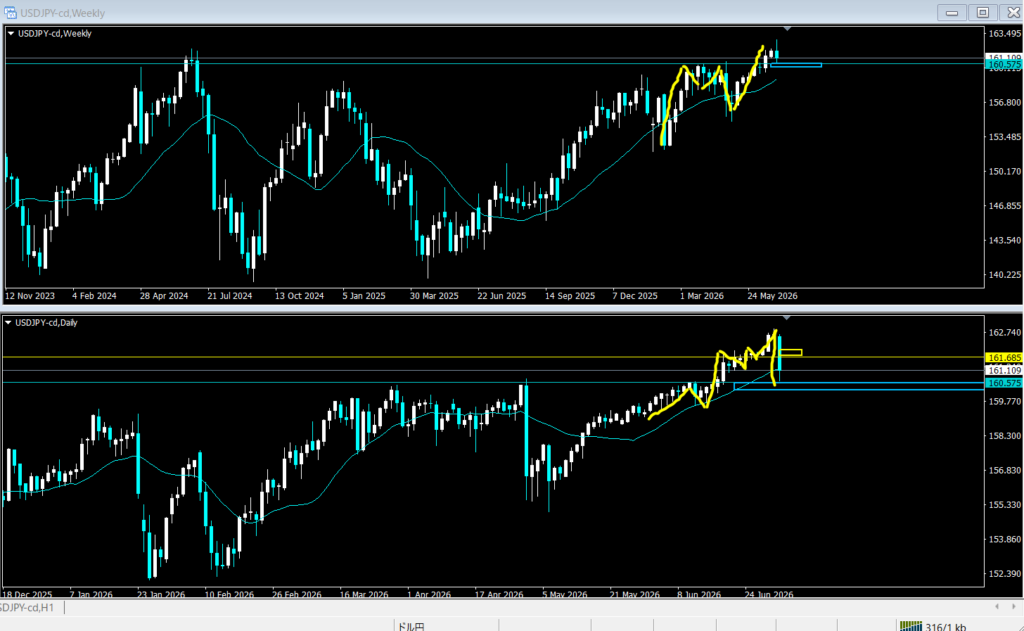Click the 163.495 price scale label
1024x631 pixels.
tap(1004, 33)
